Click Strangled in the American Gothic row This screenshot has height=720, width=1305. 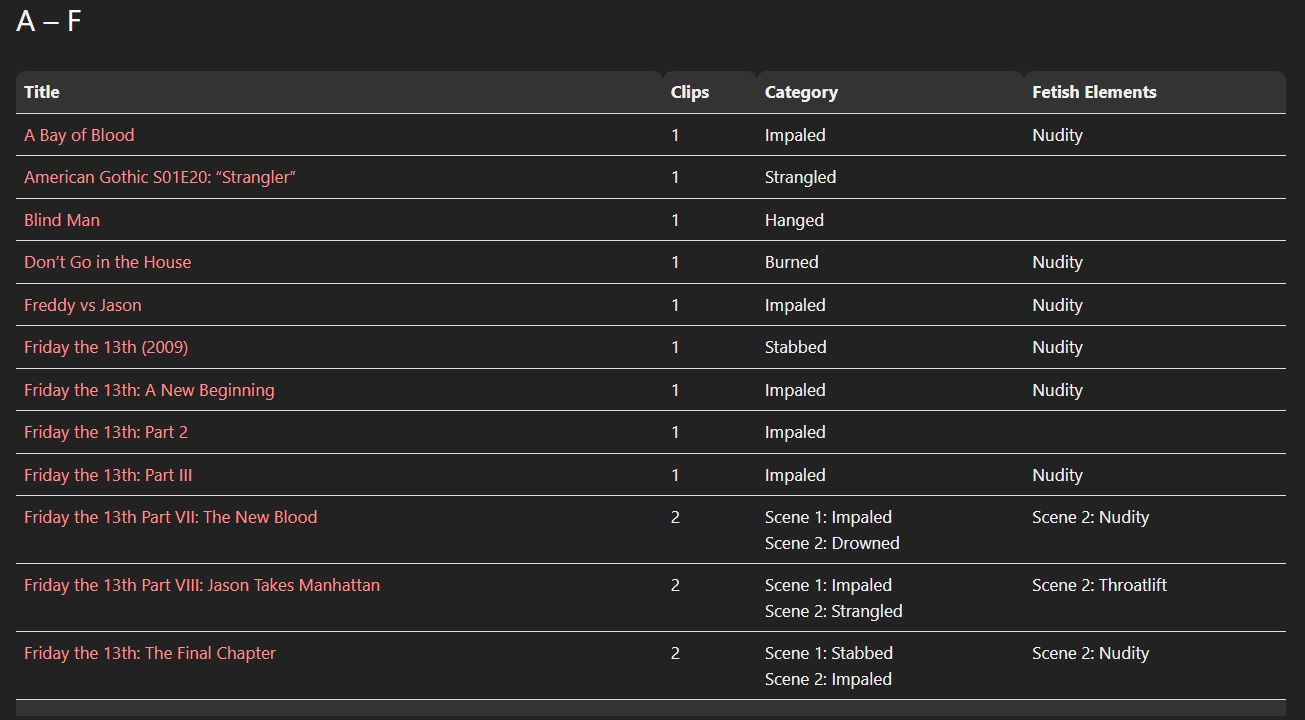(800, 177)
